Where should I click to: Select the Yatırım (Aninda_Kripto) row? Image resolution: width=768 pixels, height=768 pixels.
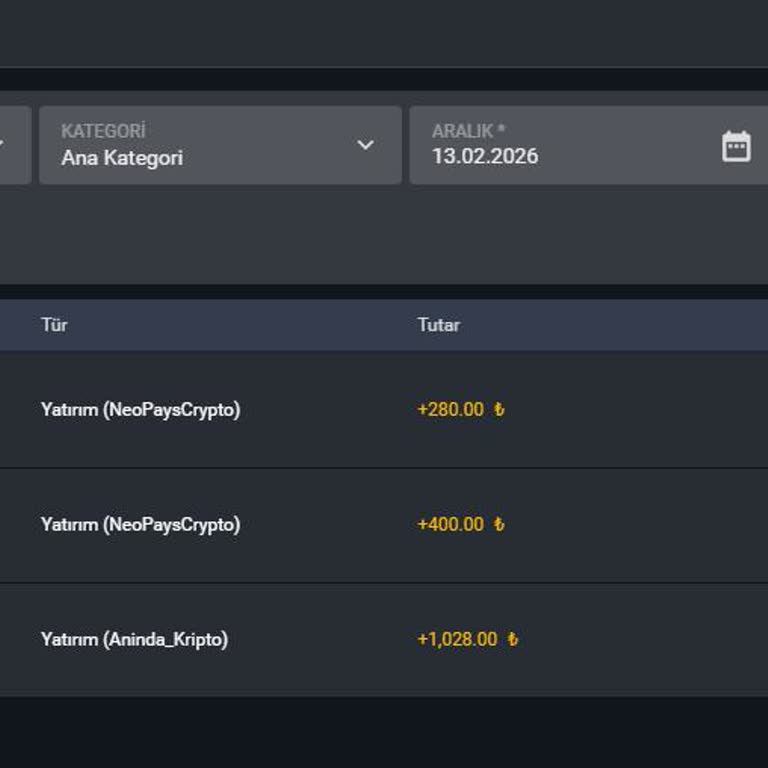point(134,640)
